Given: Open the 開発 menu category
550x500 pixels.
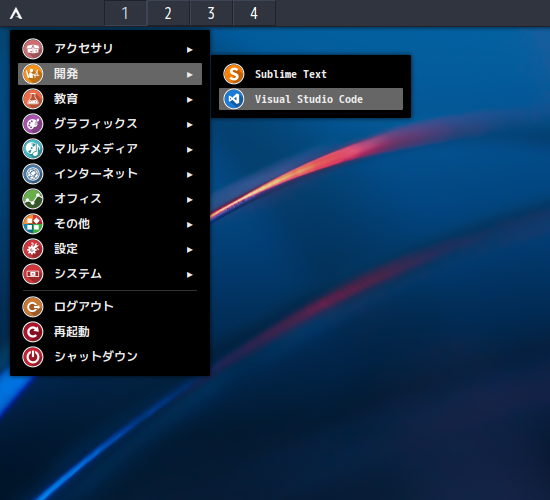Looking at the screenshot, I should tap(110, 74).
